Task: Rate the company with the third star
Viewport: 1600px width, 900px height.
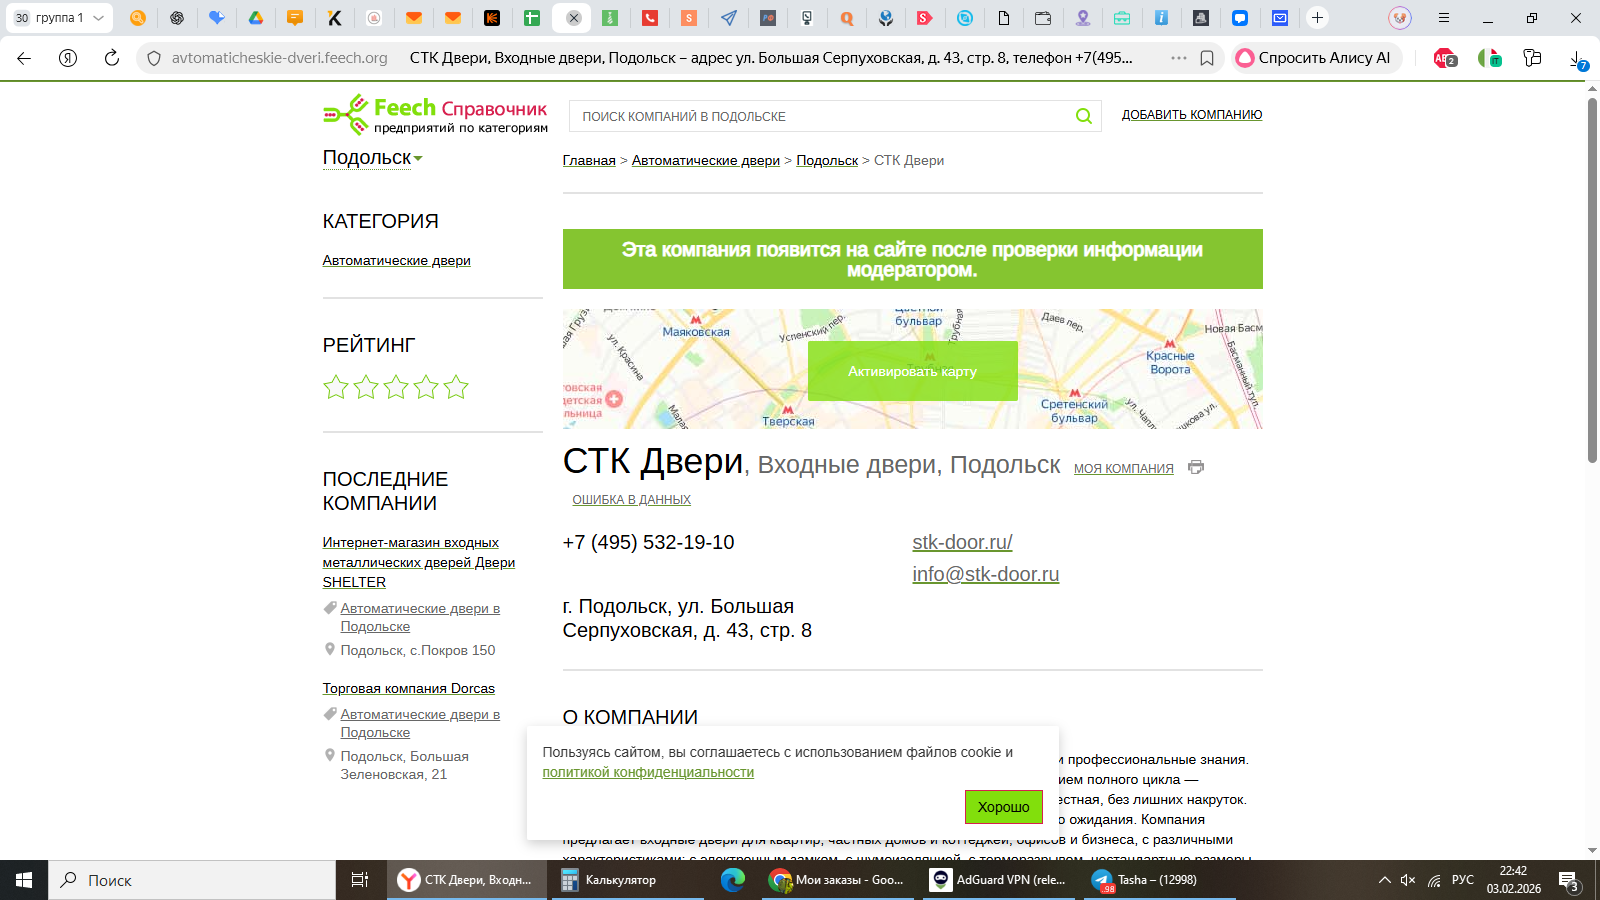Action: [396, 387]
